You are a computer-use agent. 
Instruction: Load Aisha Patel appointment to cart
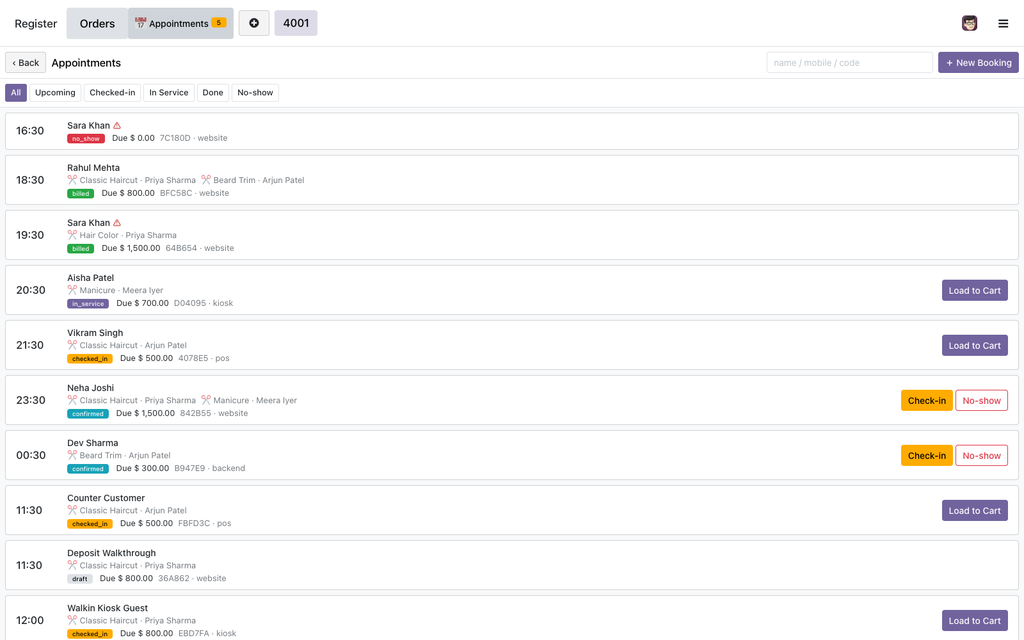(x=974, y=291)
